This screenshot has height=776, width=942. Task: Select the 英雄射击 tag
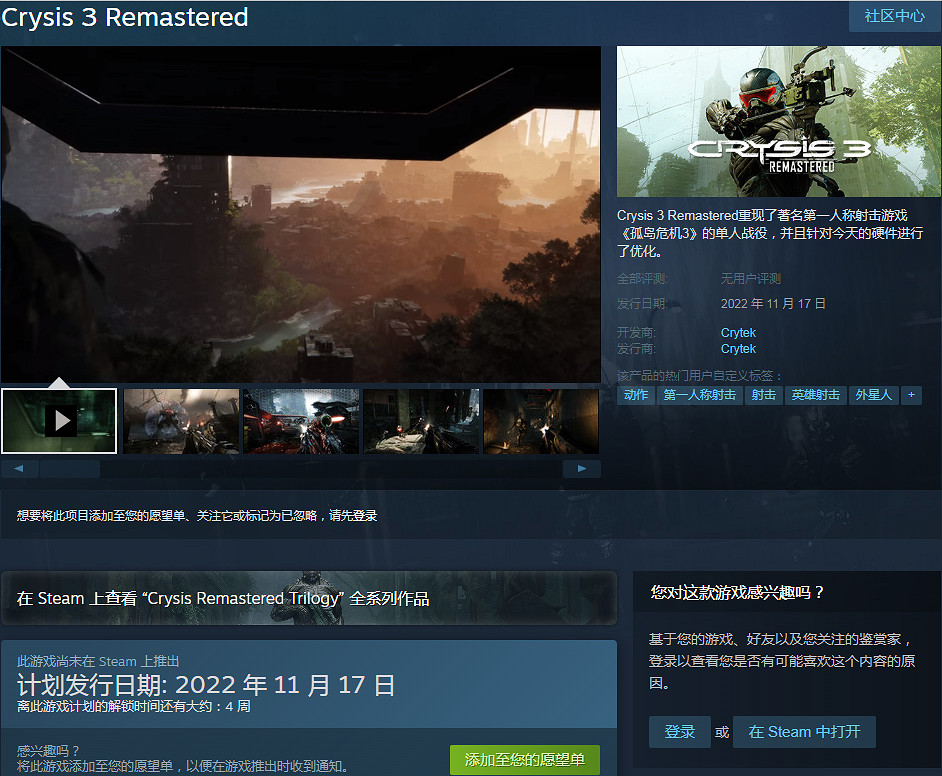pos(816,395)
